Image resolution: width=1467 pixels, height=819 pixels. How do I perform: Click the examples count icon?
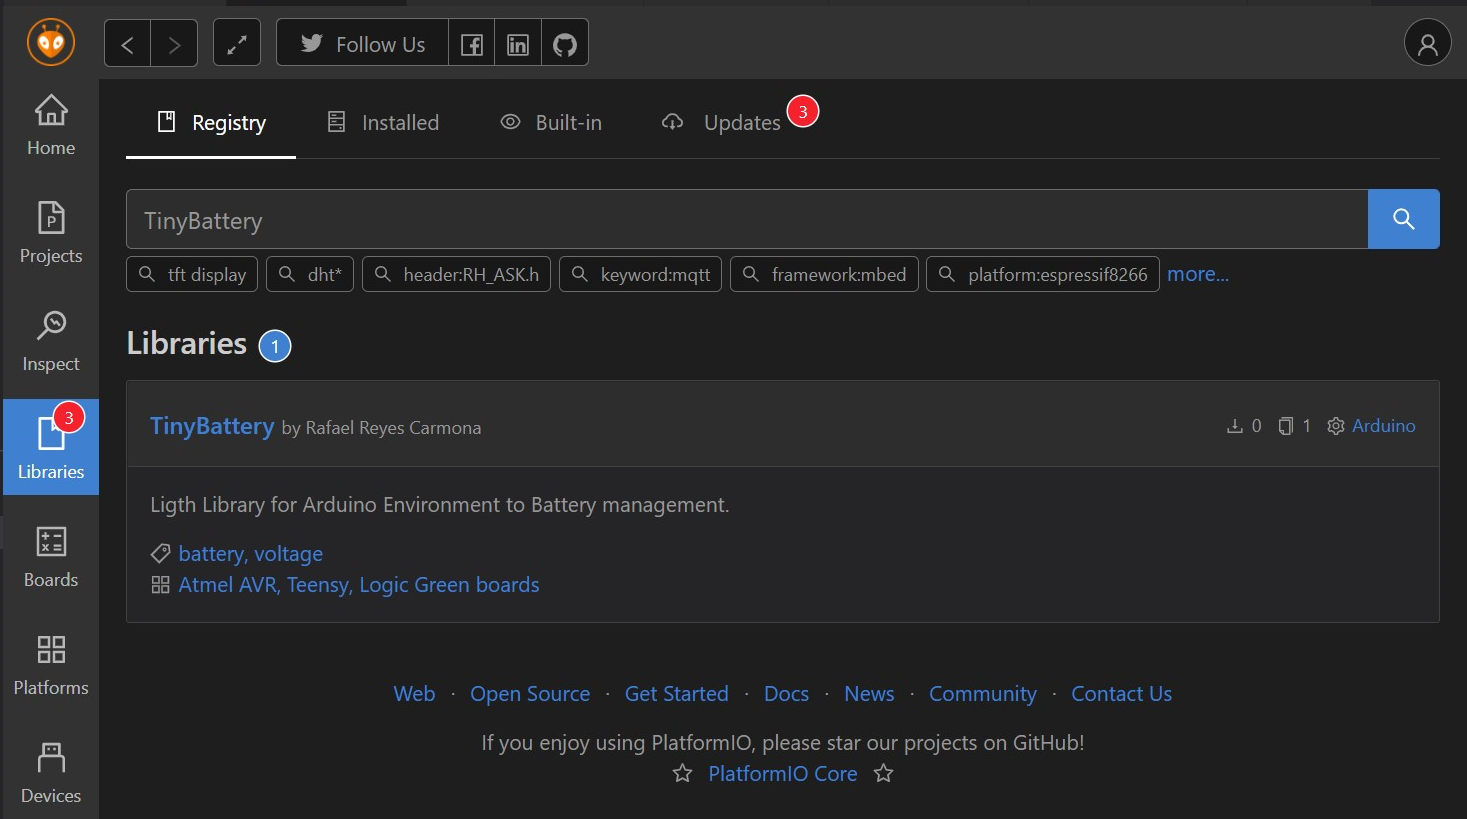[x=1286, y=426]
